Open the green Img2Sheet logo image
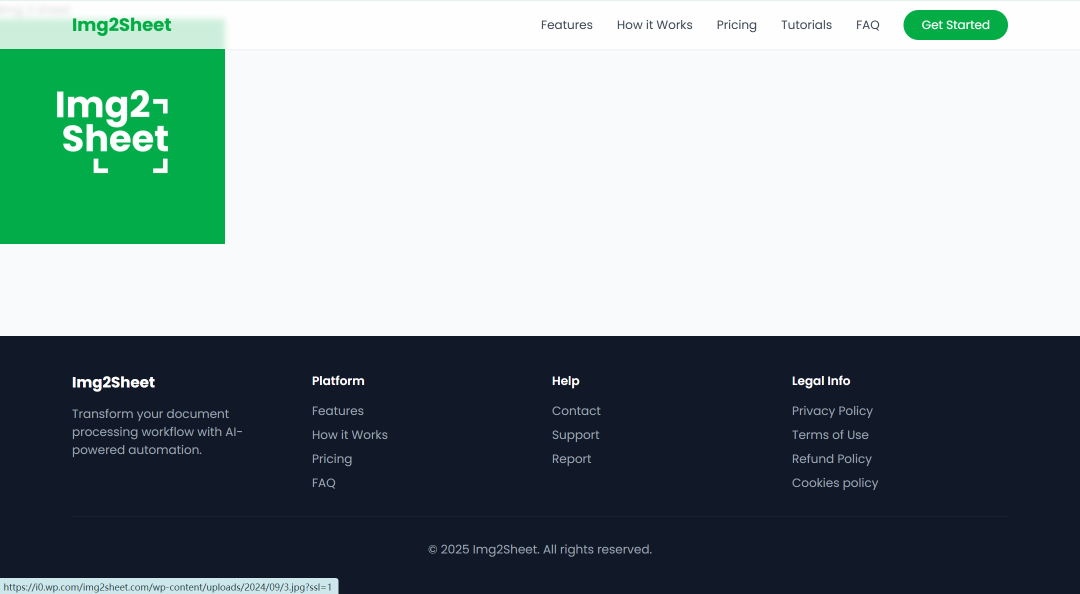Image resolution: width=1080 pixels, height=594 pixels. (x=112, y=146)
